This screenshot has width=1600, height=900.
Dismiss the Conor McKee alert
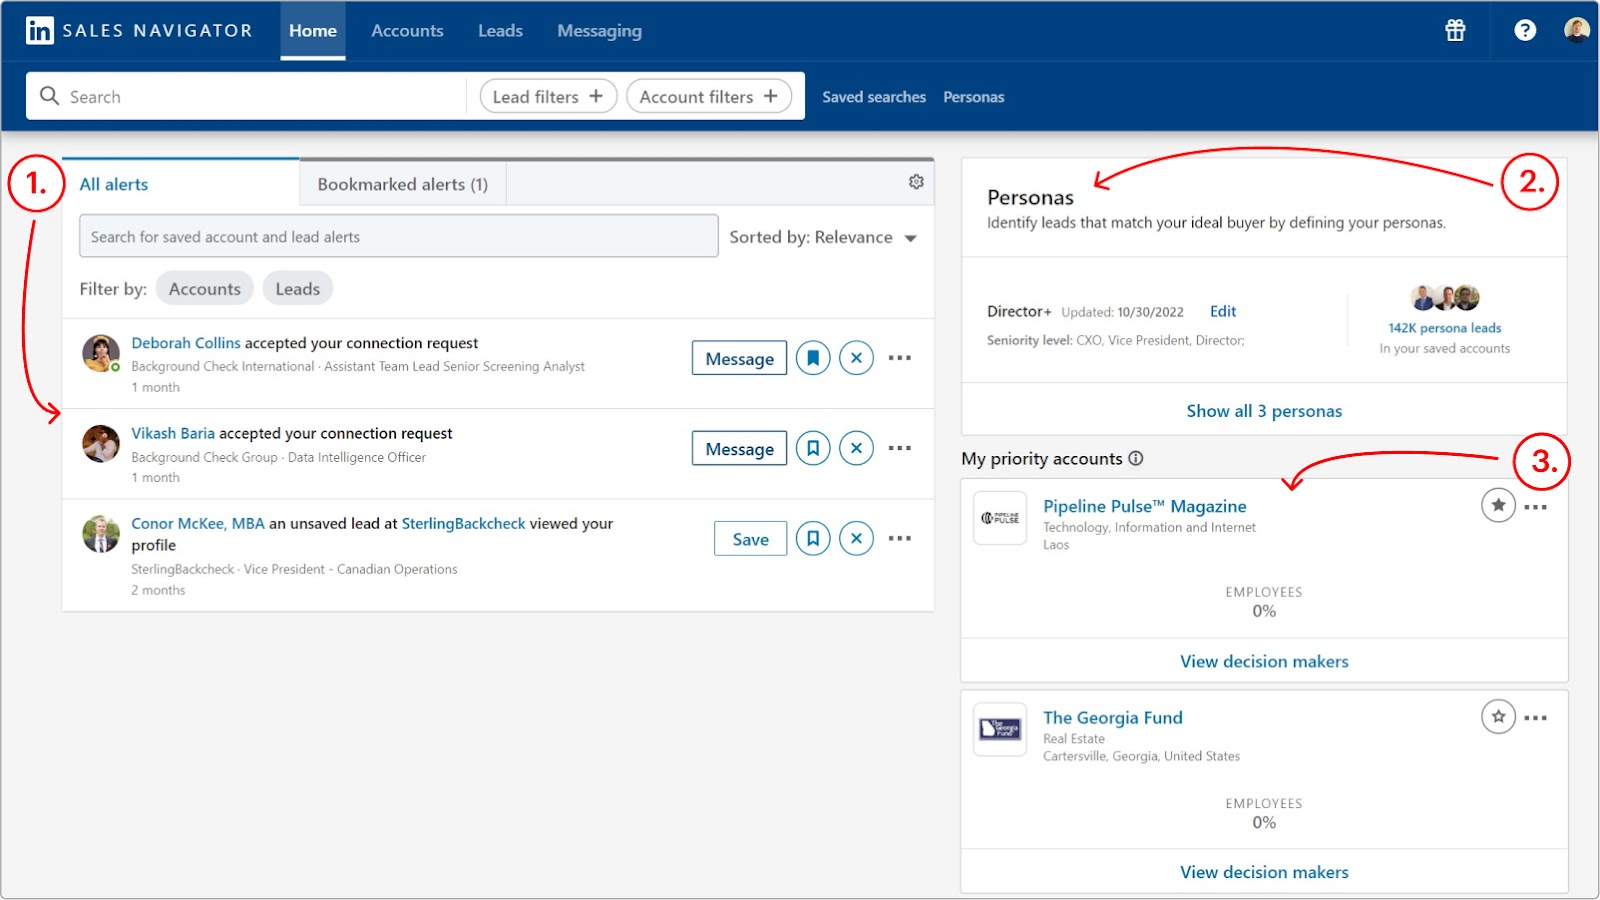(856, 538)
